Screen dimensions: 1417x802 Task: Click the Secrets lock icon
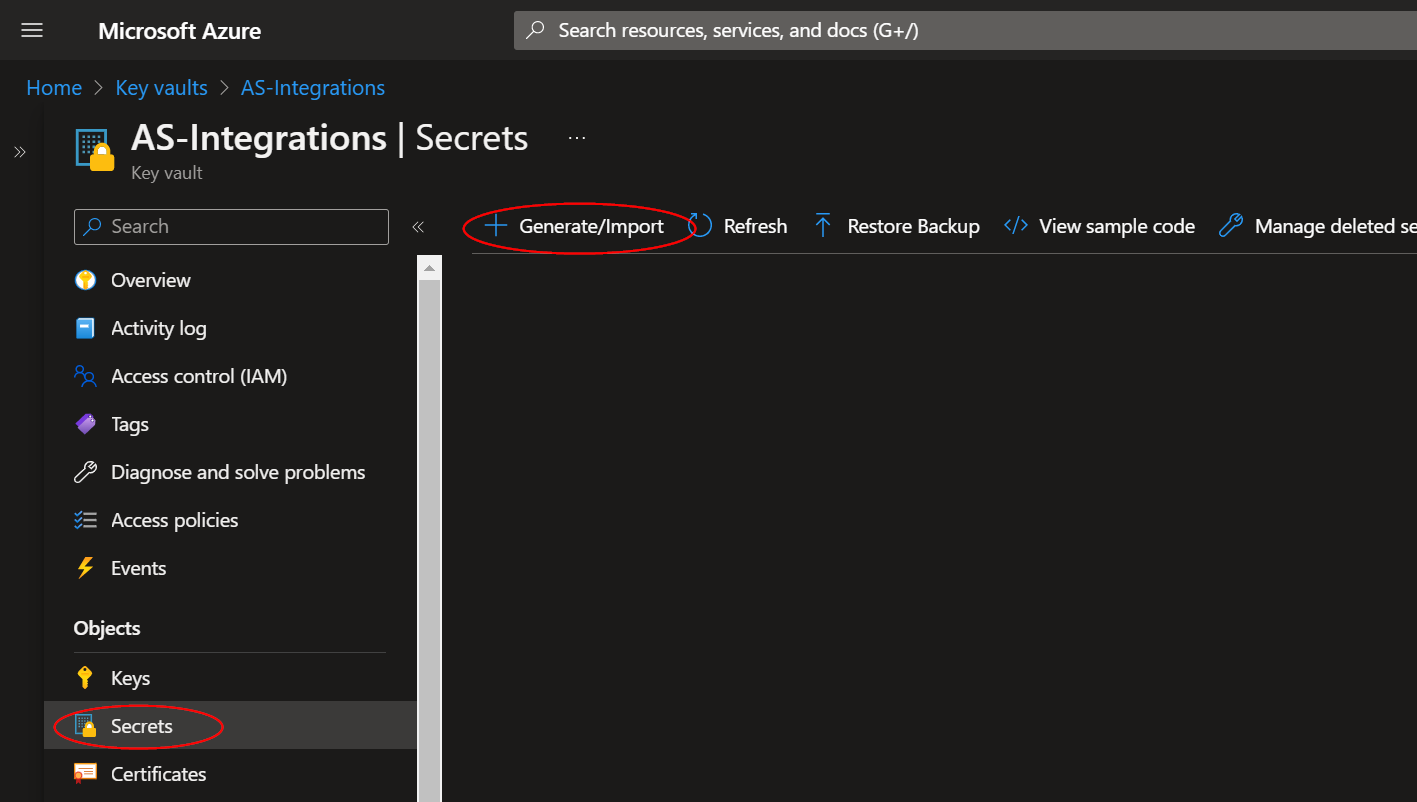tap(86, 726)
